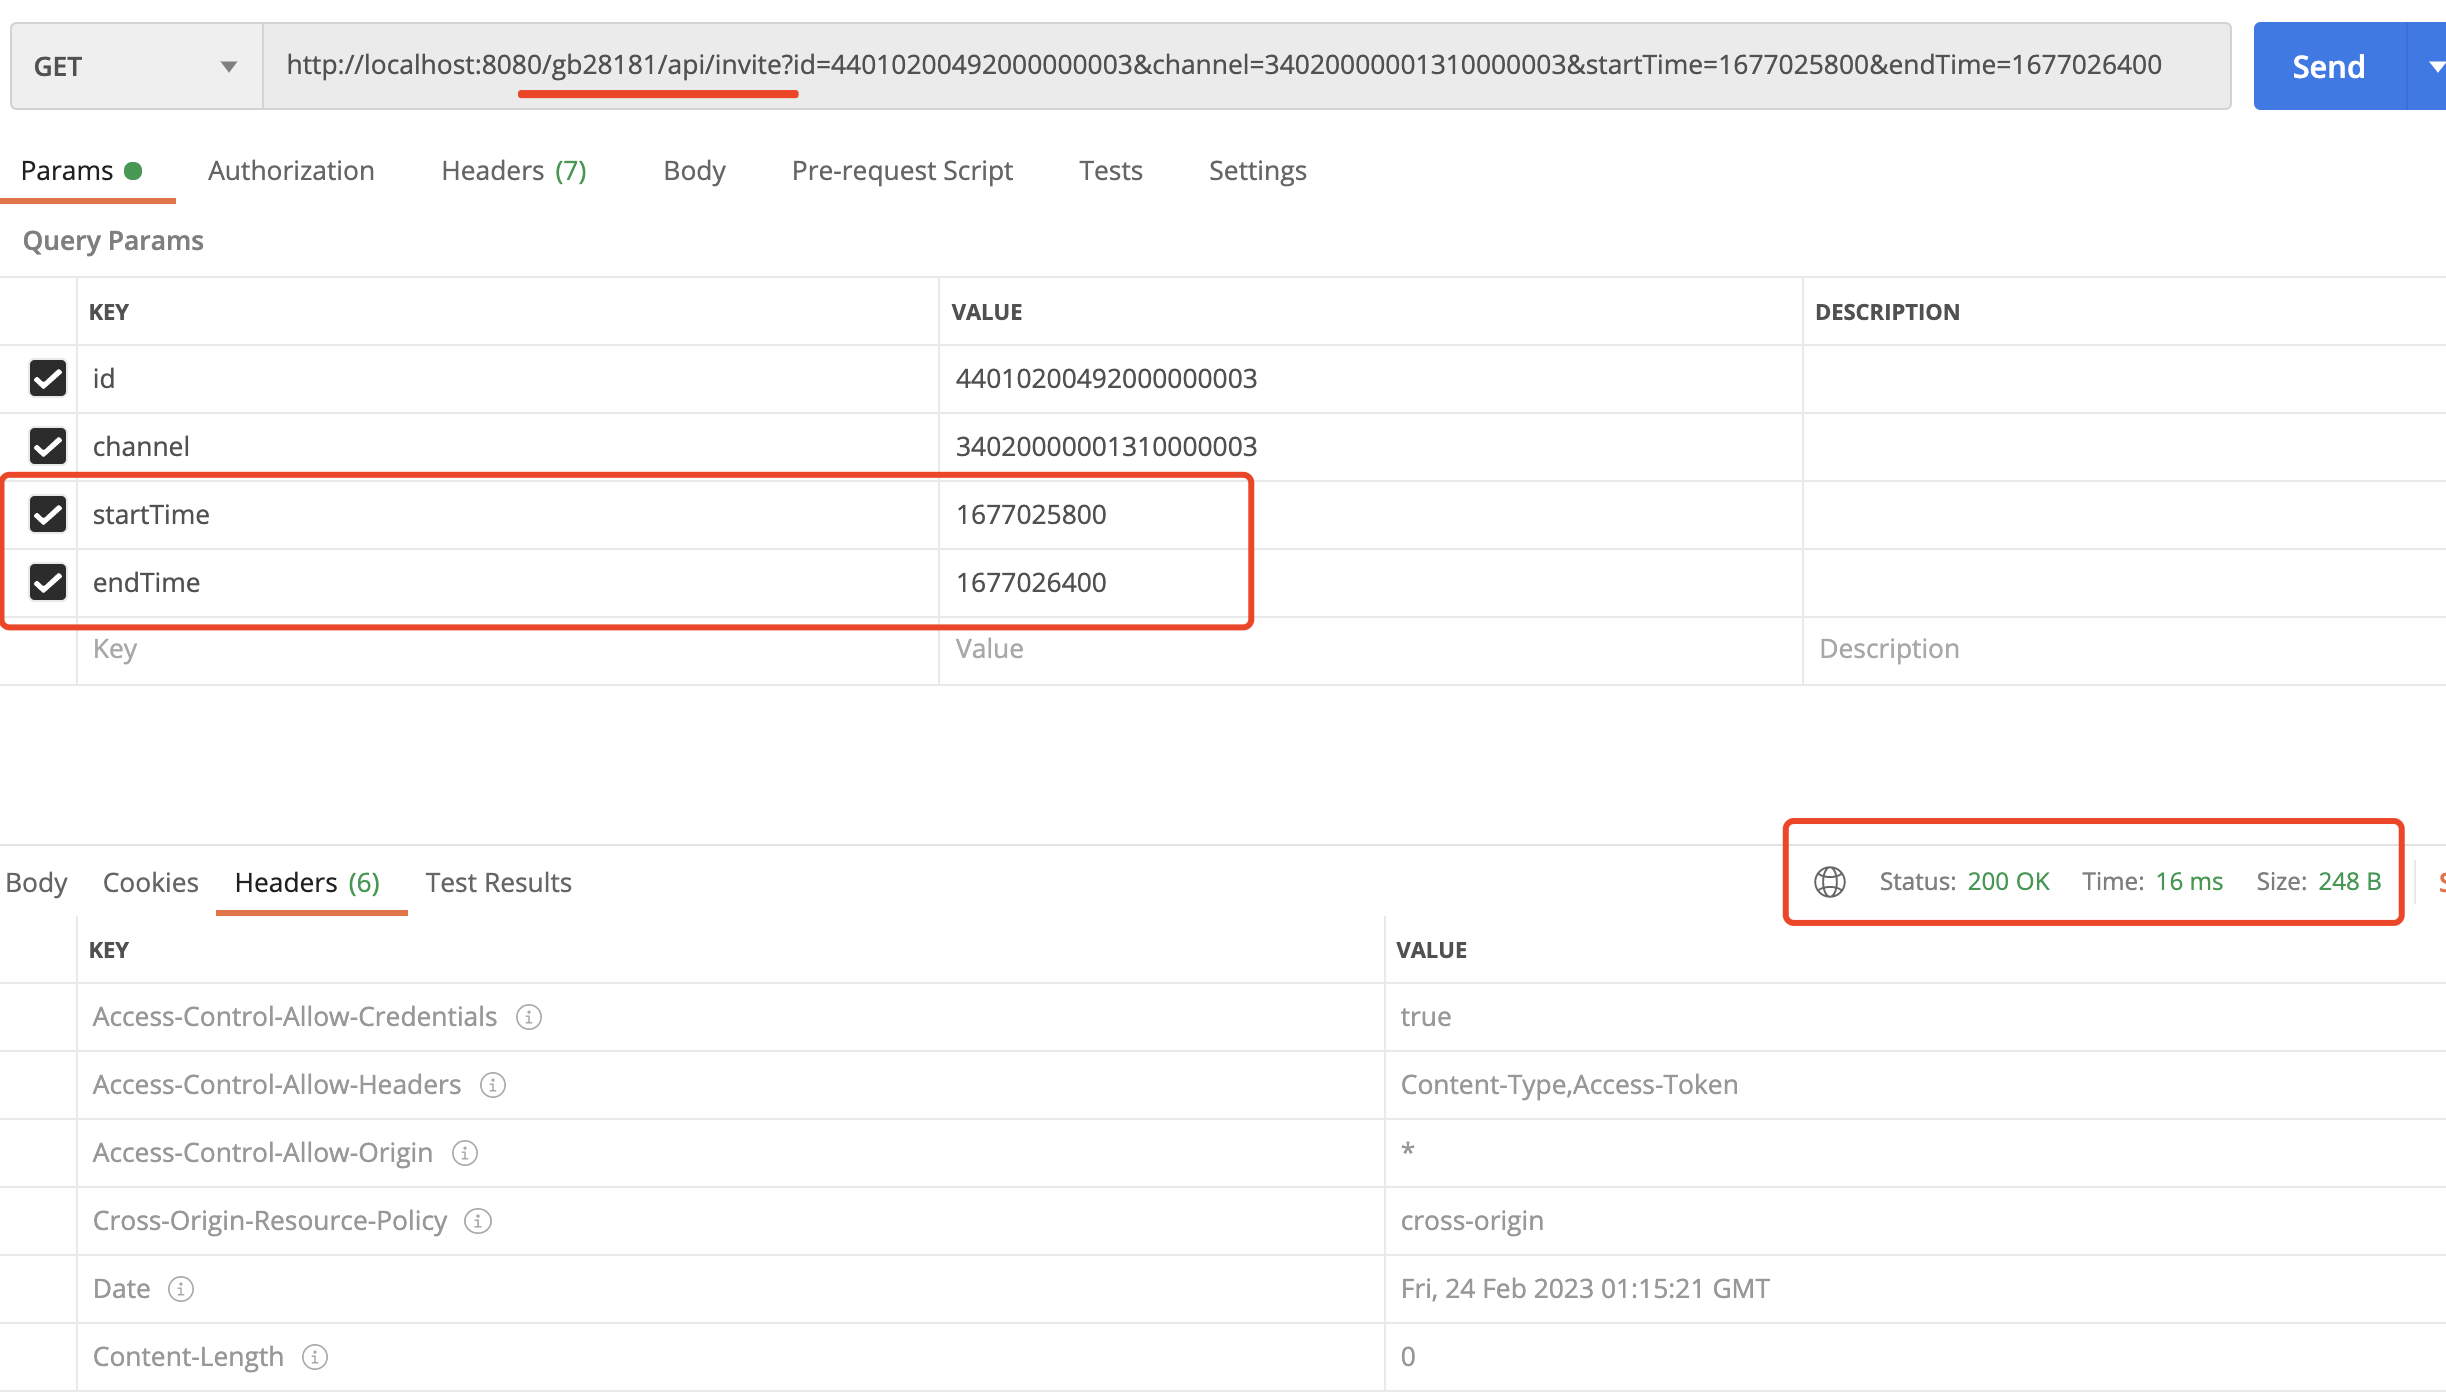Click the info icon beside the Date header
Image resolution: width=2446 pixels, height=1394 pixels.
click(x=180, y=1288)
